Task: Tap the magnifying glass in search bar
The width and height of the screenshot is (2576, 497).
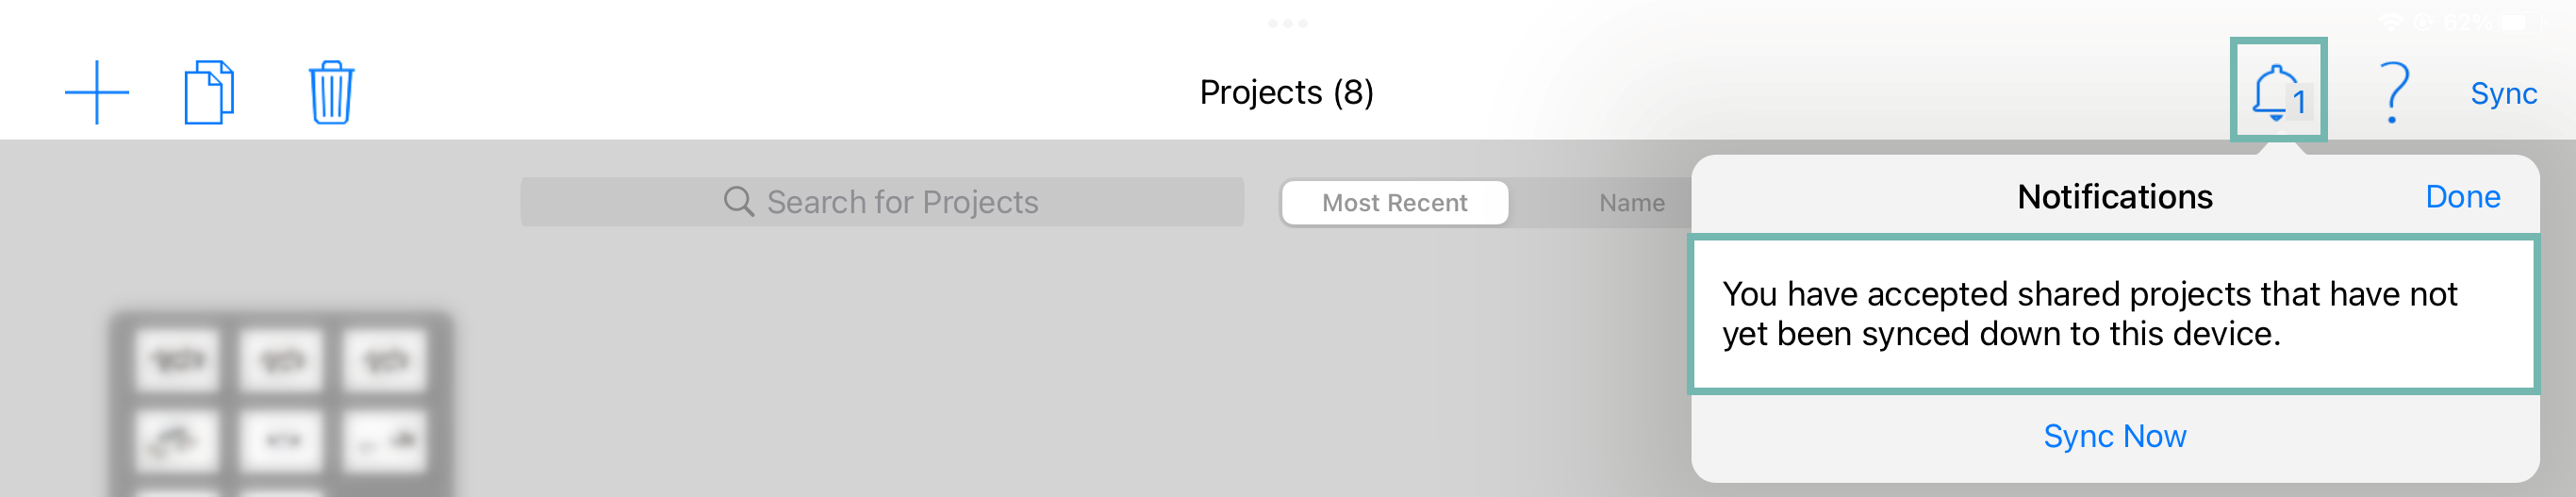Action: [x=738, y=202]
